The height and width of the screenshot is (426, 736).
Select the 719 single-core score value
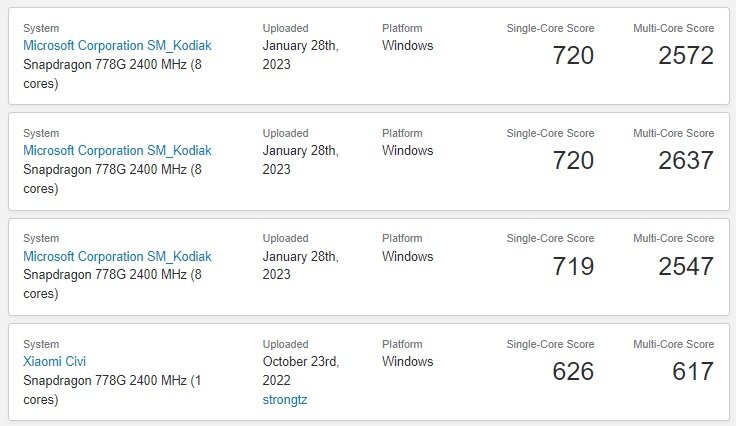[x=573, y=266]
